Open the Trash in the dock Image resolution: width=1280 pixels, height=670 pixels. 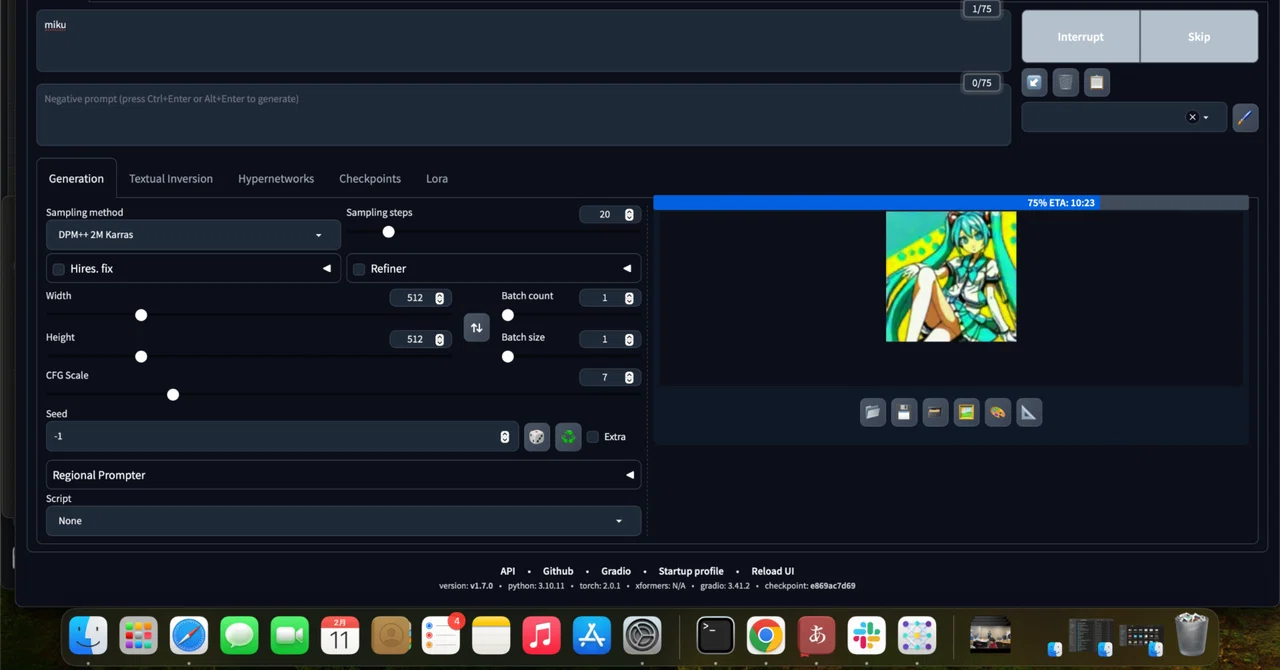tap(1192, 634)
